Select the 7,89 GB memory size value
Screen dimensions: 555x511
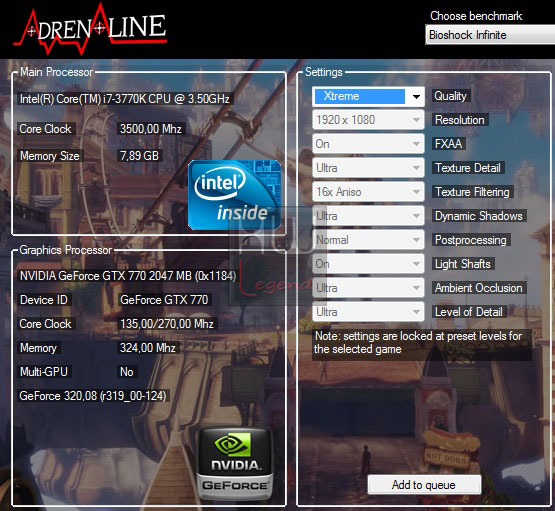(139, 156)
